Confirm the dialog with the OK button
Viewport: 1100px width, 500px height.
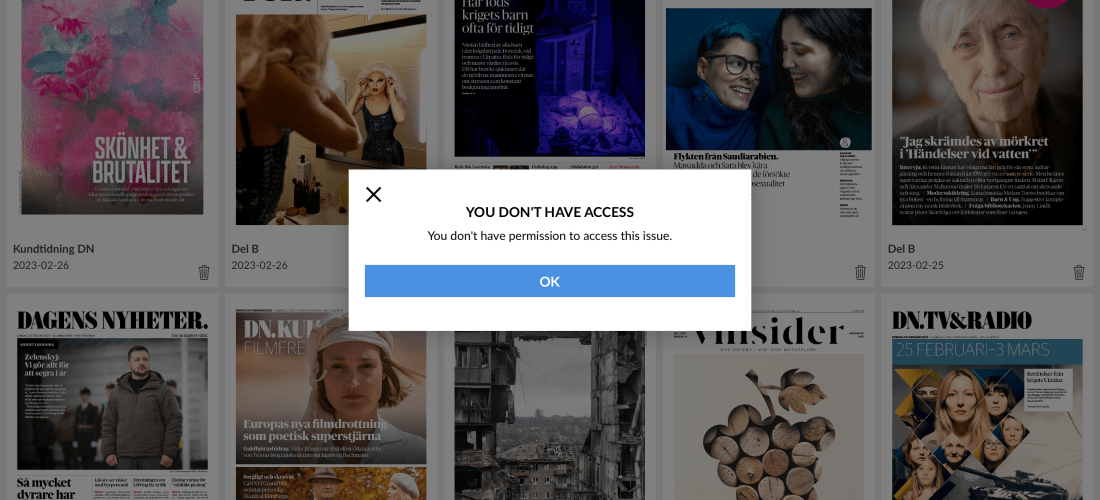click(x=549, y=281)
